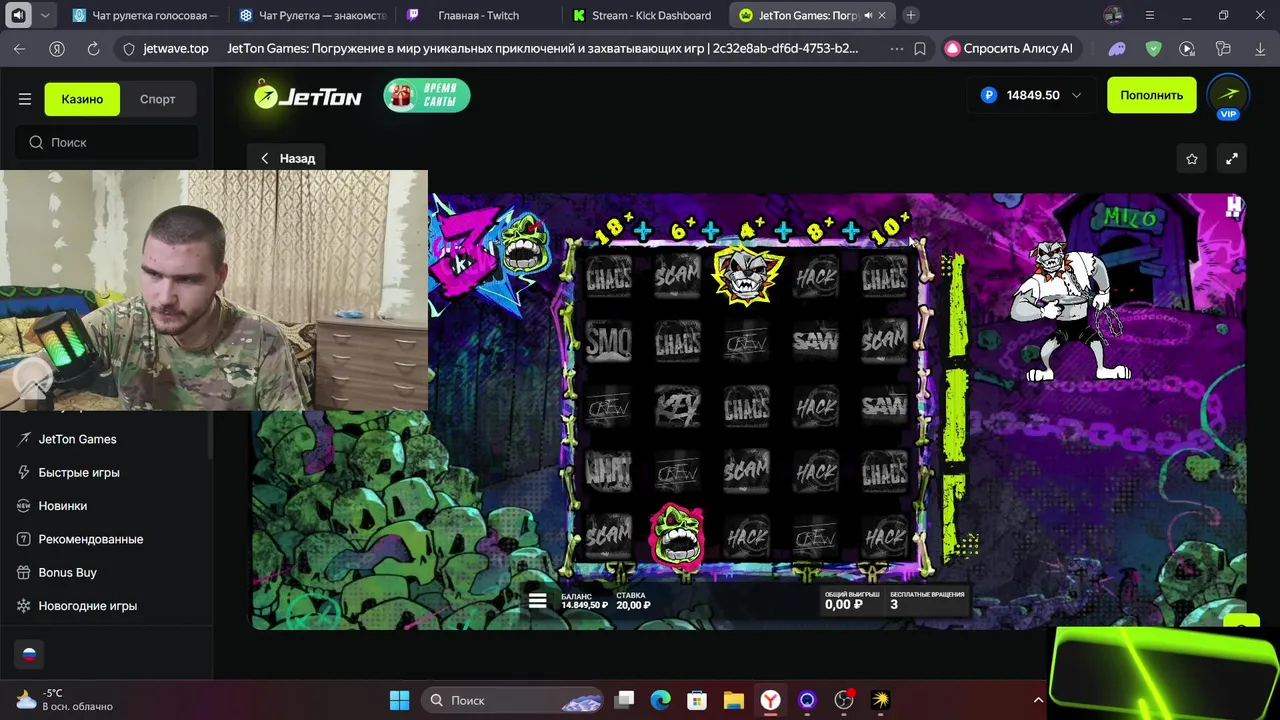This screenshot has height=720, width=1280.
Task: Add game to favorites with star icon
Action: pos(1192,158)
